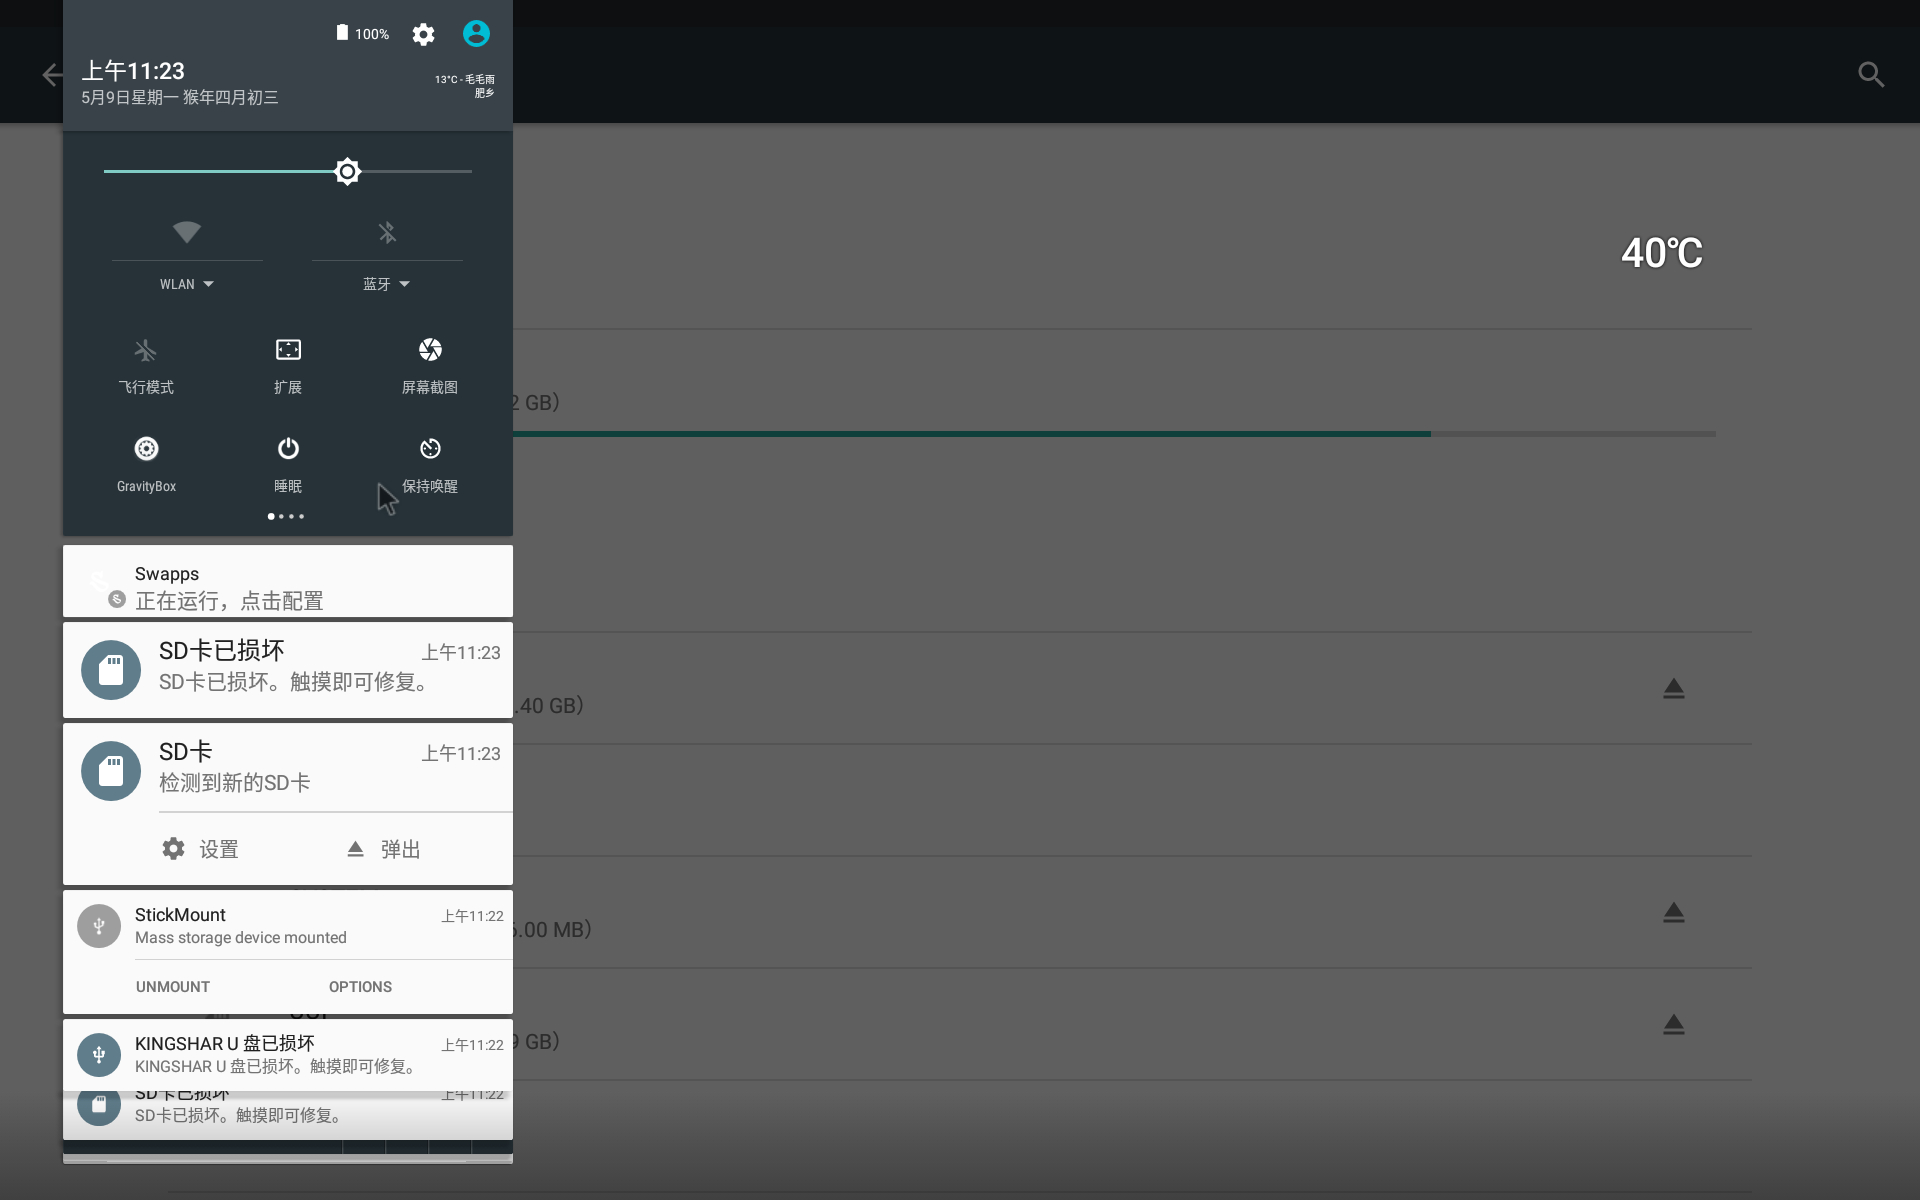Click the expand (扩展) tile icon
The width and height of the screenshot is (1920, 1200).
click(288, 350)
